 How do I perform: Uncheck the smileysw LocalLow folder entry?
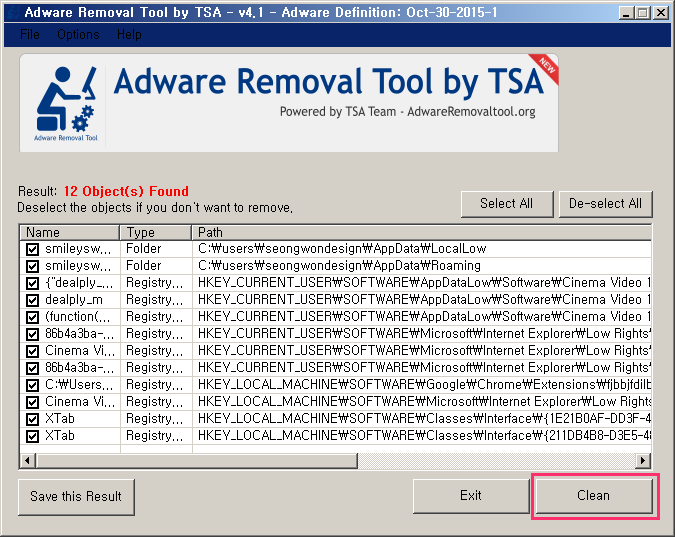pyautogui.click(x=32, y=249)
